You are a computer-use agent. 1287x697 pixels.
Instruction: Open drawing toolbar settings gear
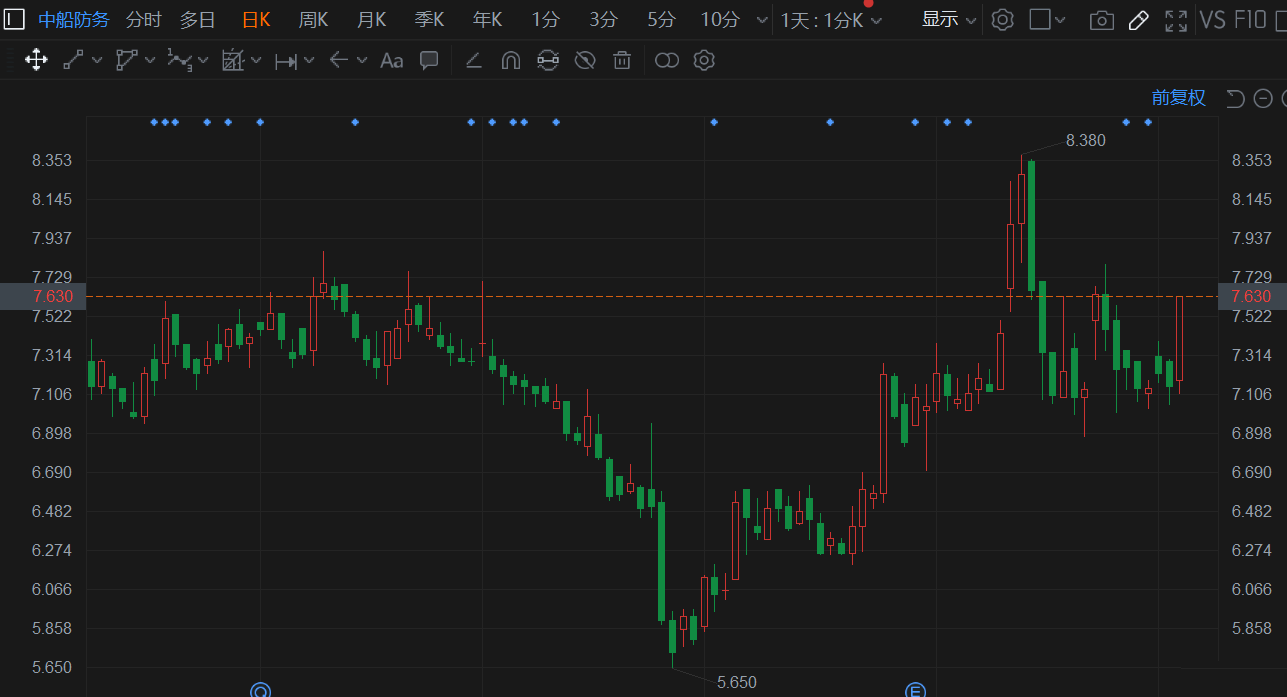pos(704,60)
